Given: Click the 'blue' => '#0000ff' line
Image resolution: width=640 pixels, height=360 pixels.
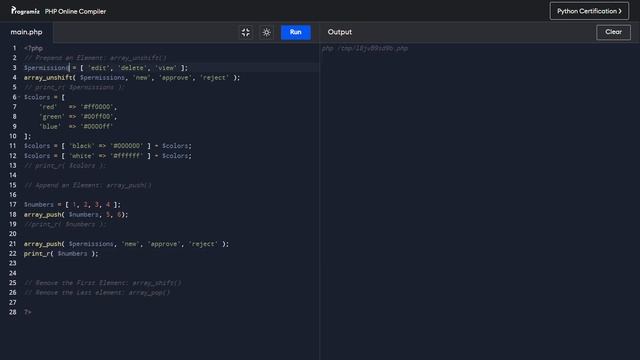Looking at the screenshot, I should point(76,127).
